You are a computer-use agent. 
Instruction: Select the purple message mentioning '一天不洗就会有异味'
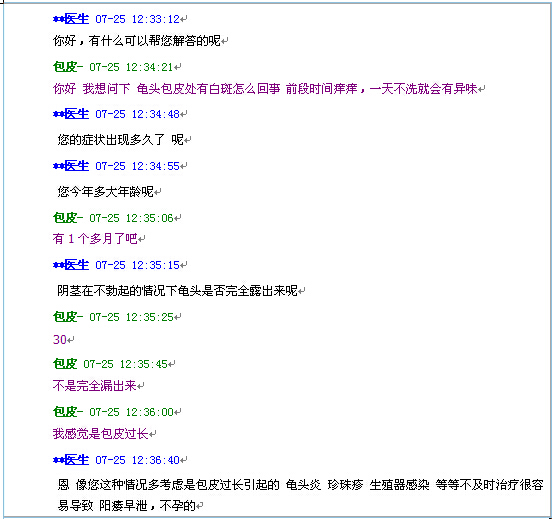tap(265, 88)
